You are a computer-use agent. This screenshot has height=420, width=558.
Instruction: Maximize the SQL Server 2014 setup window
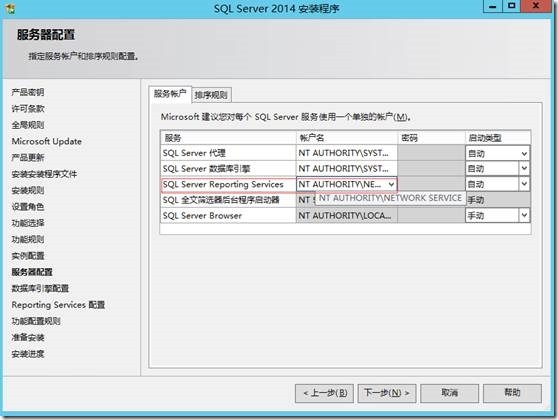click(512, 6)
